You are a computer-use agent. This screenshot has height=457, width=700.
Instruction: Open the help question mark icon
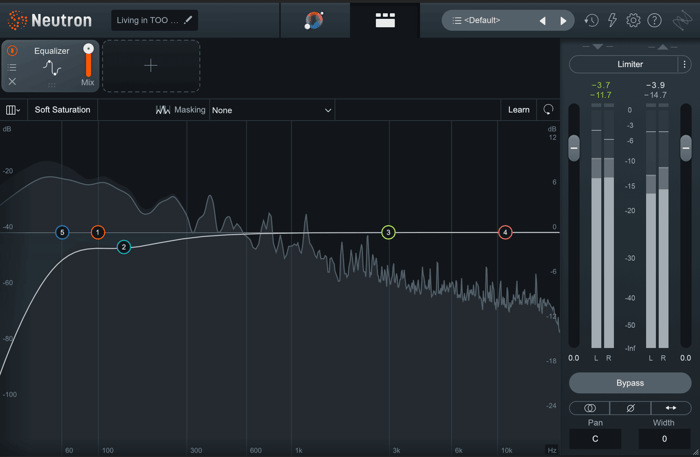654,20
